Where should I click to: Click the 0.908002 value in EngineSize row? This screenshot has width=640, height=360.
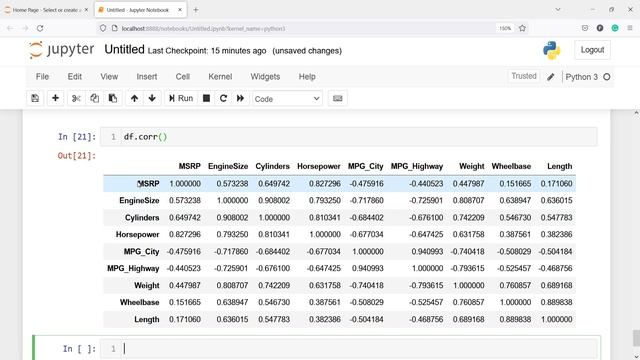[274, 200]
